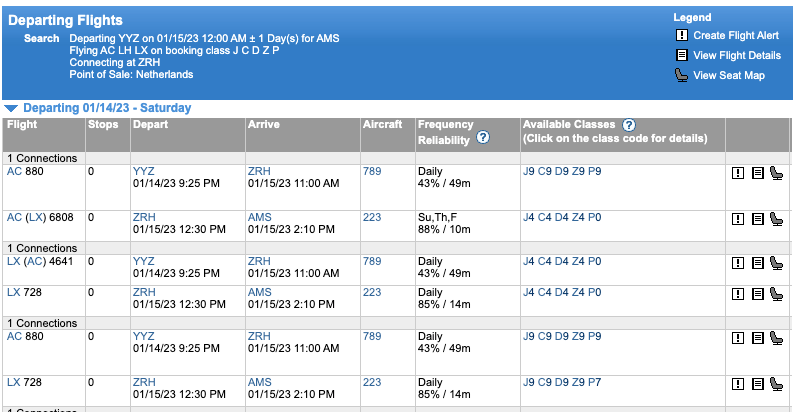793x412 pixels.
Task: Click ZRH departure airport in AC (LX) 6808 row
Action: pyautogui.click(x=144, y=217)
